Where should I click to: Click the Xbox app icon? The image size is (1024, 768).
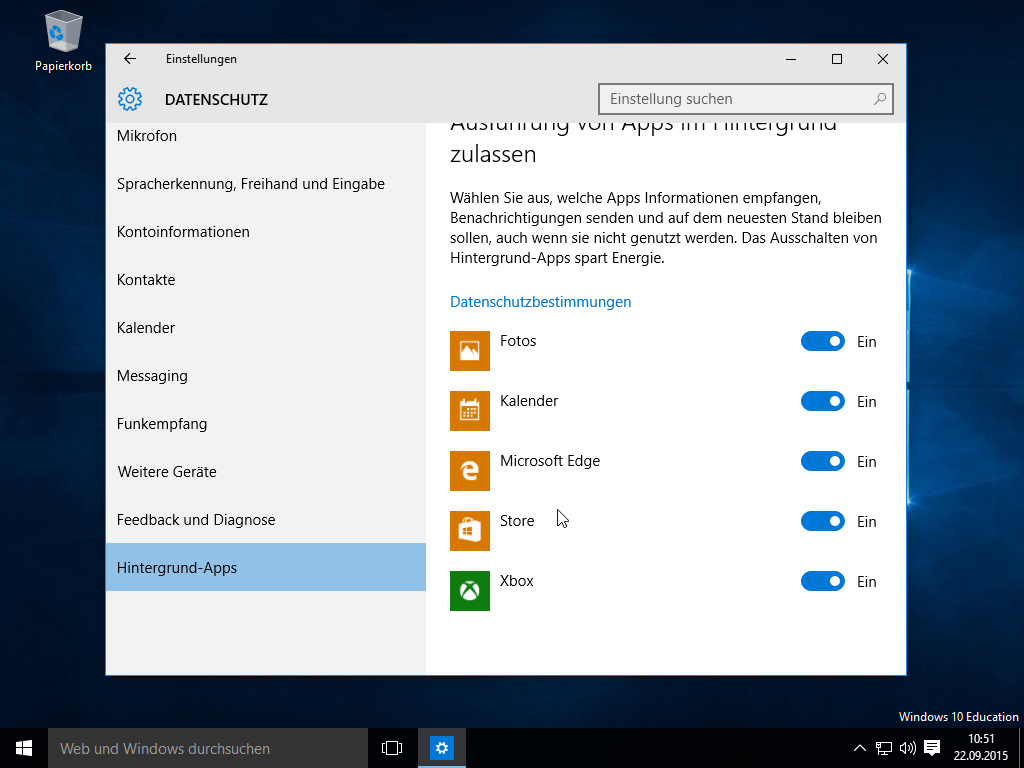coord(470,591)
